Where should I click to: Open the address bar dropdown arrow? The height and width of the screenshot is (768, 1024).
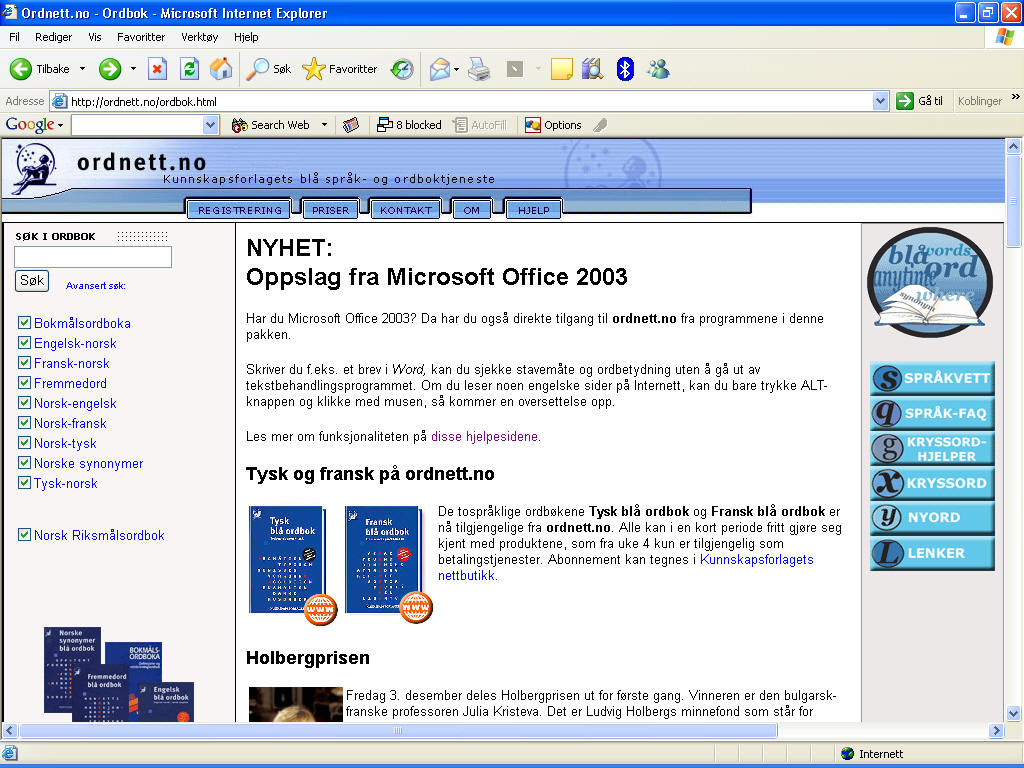coord(880,101)
